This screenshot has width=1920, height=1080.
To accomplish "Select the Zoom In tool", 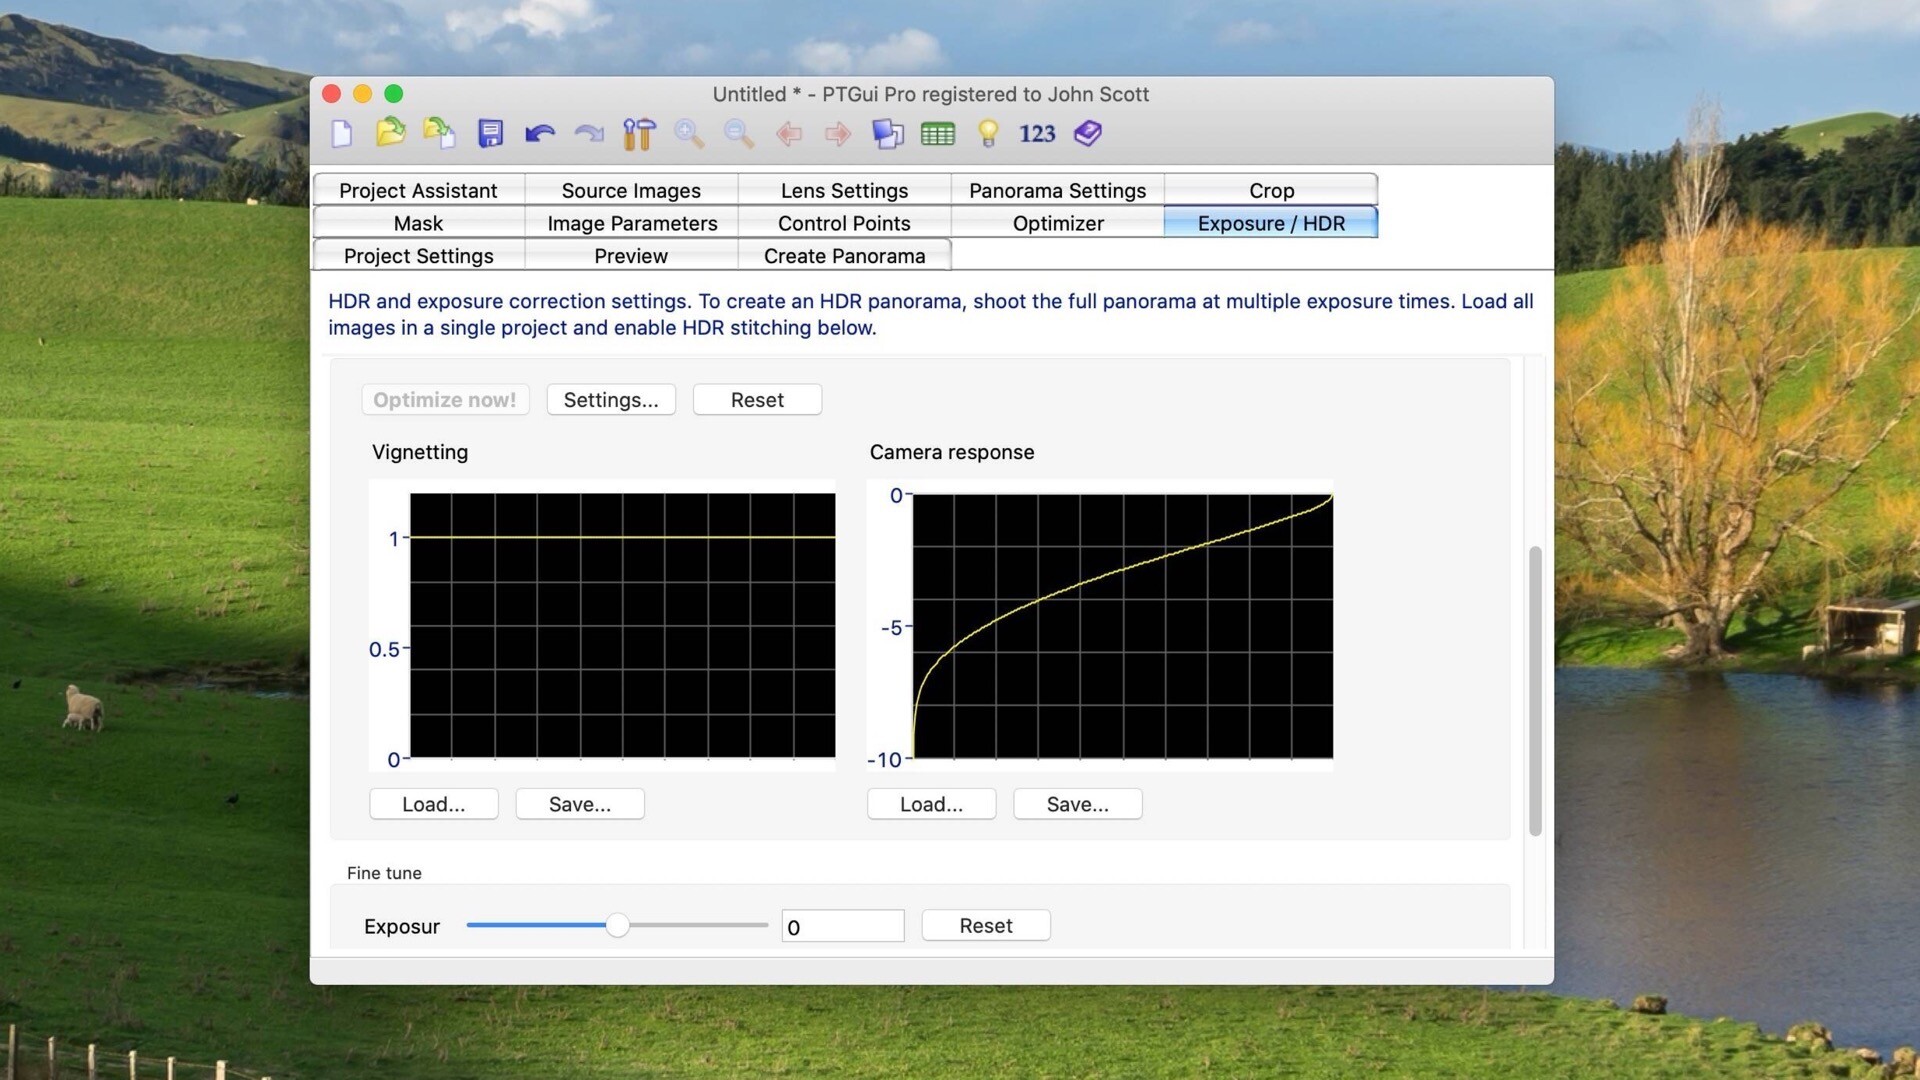I will (687, 132).
